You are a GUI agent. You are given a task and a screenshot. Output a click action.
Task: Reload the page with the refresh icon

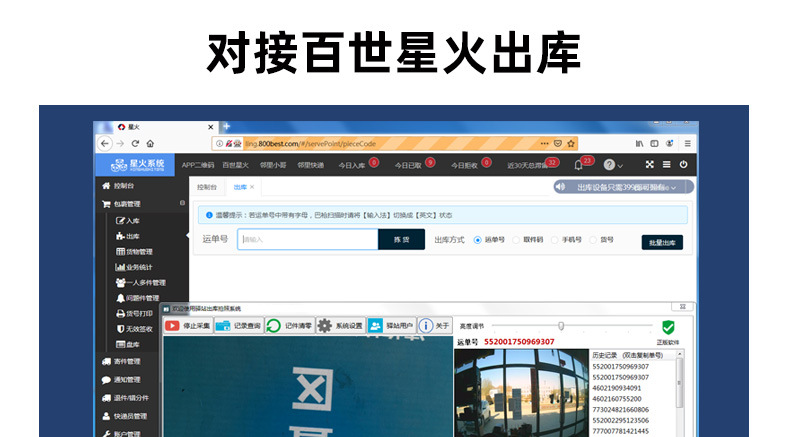135,144
